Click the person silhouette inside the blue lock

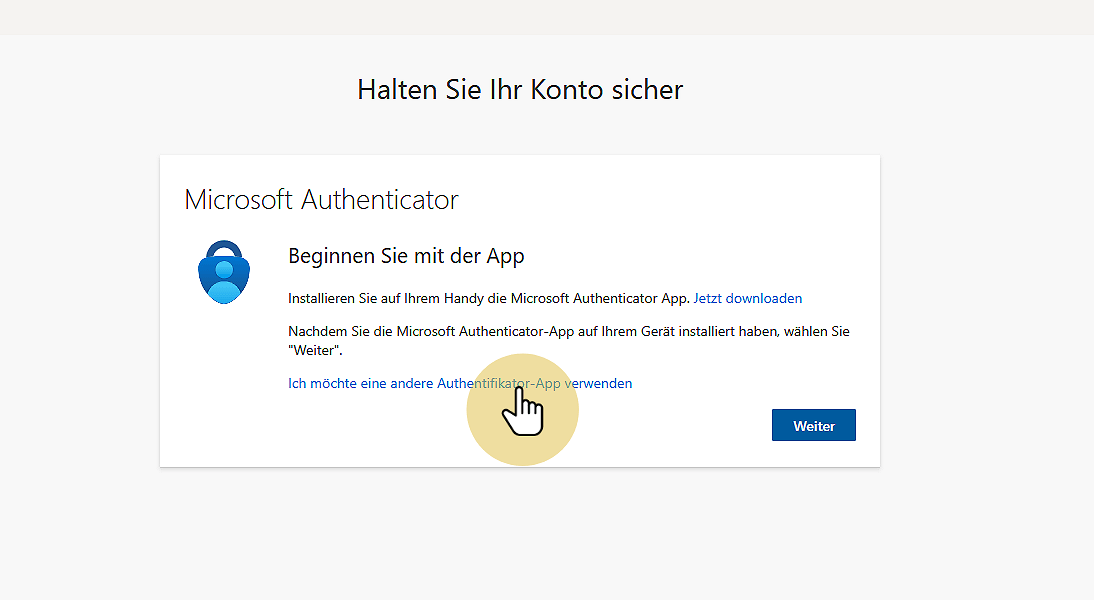pos(225,278)
